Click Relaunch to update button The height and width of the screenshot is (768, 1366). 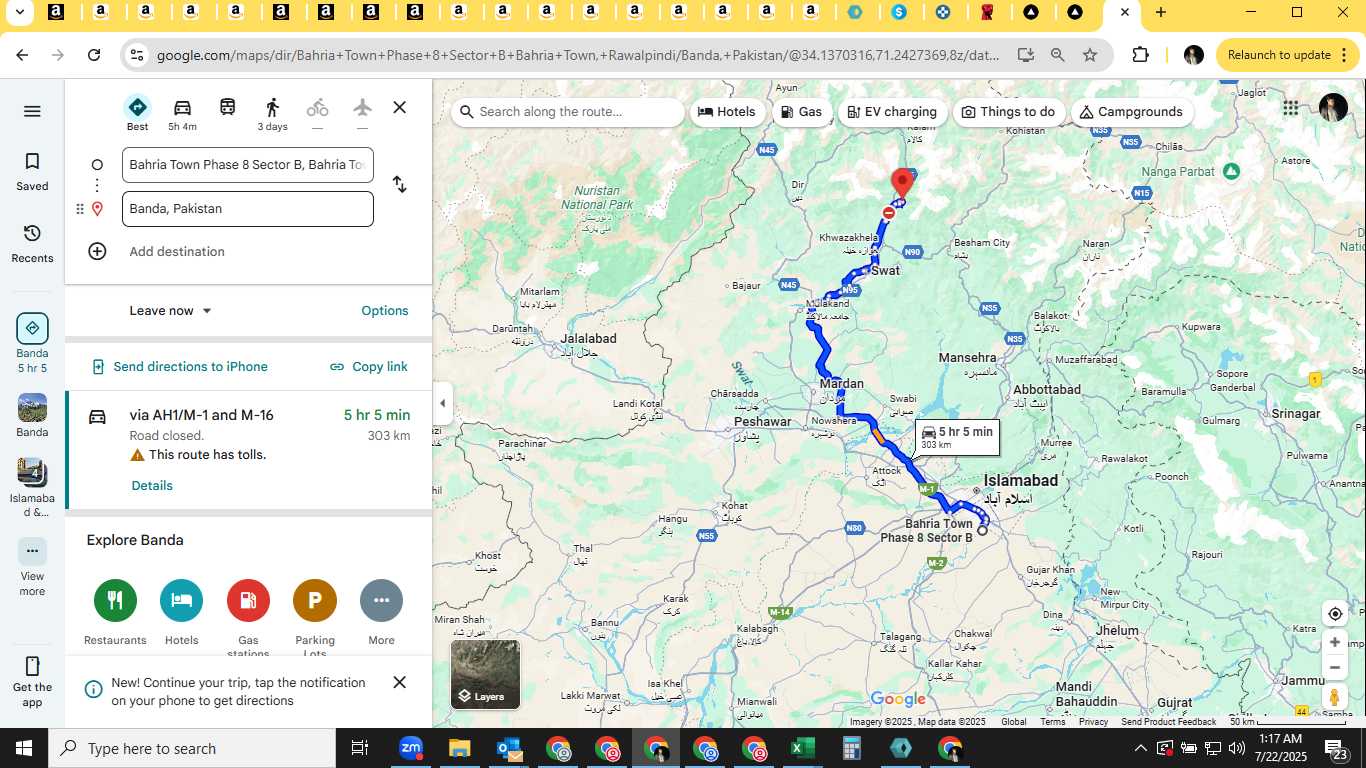tap(1289, 55)
